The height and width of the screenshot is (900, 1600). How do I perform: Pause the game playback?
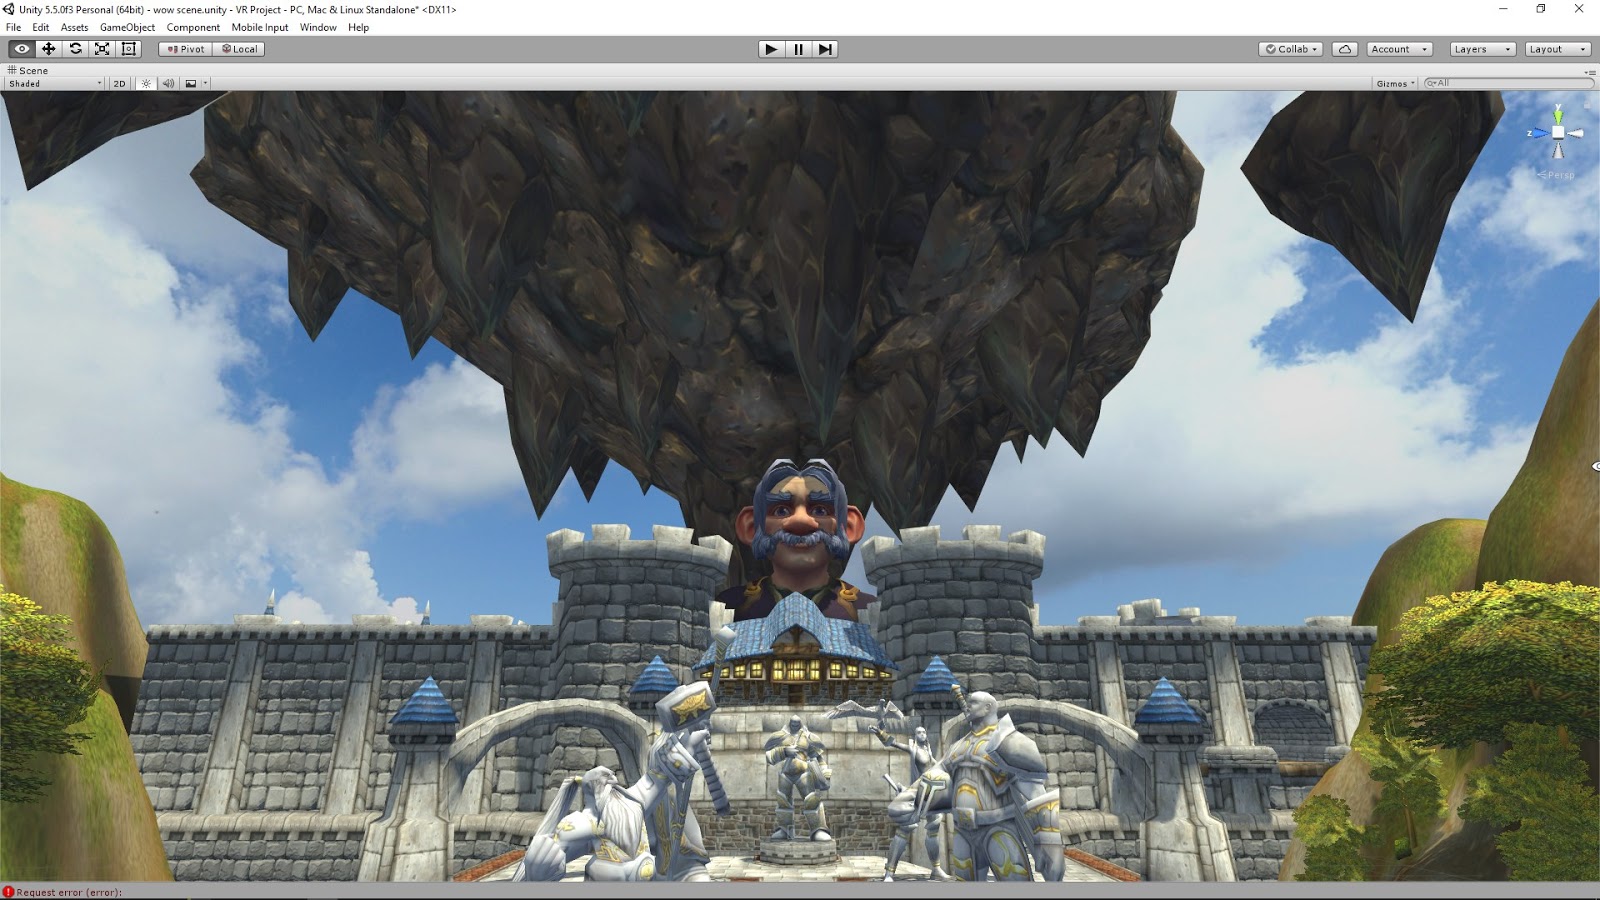(798, 49)
